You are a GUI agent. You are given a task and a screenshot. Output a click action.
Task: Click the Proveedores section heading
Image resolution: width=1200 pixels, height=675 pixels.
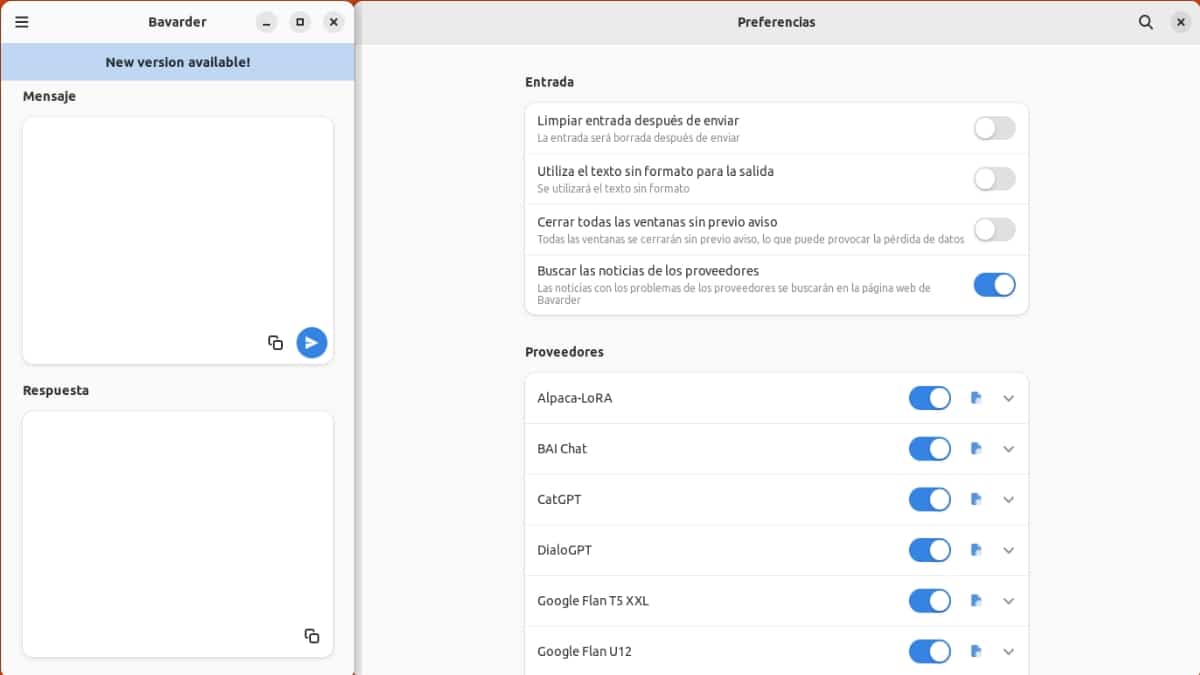564,352
